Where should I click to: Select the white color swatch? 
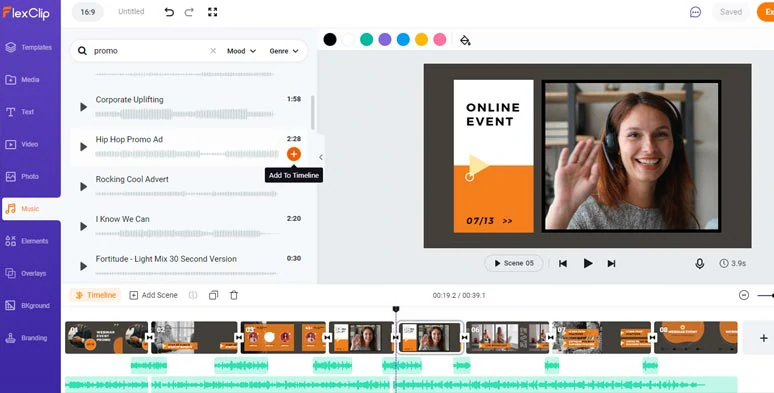point(348,39)
